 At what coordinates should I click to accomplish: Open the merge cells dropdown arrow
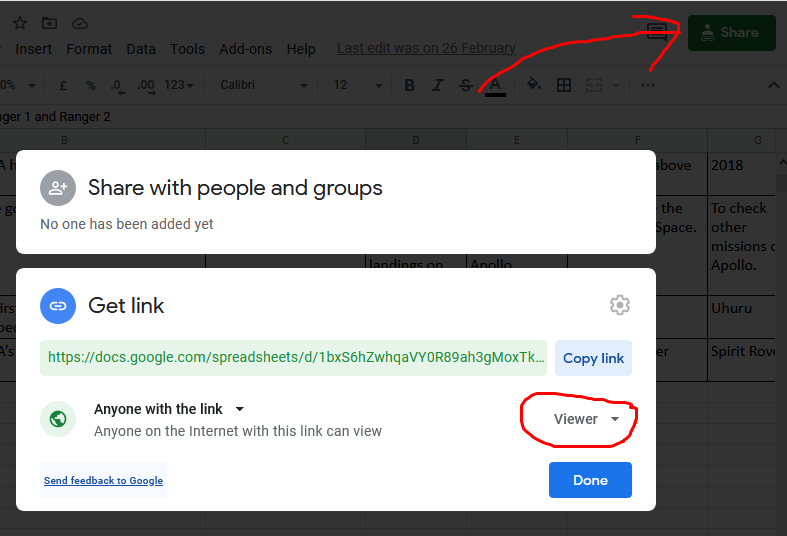click(x=616, y=86)
